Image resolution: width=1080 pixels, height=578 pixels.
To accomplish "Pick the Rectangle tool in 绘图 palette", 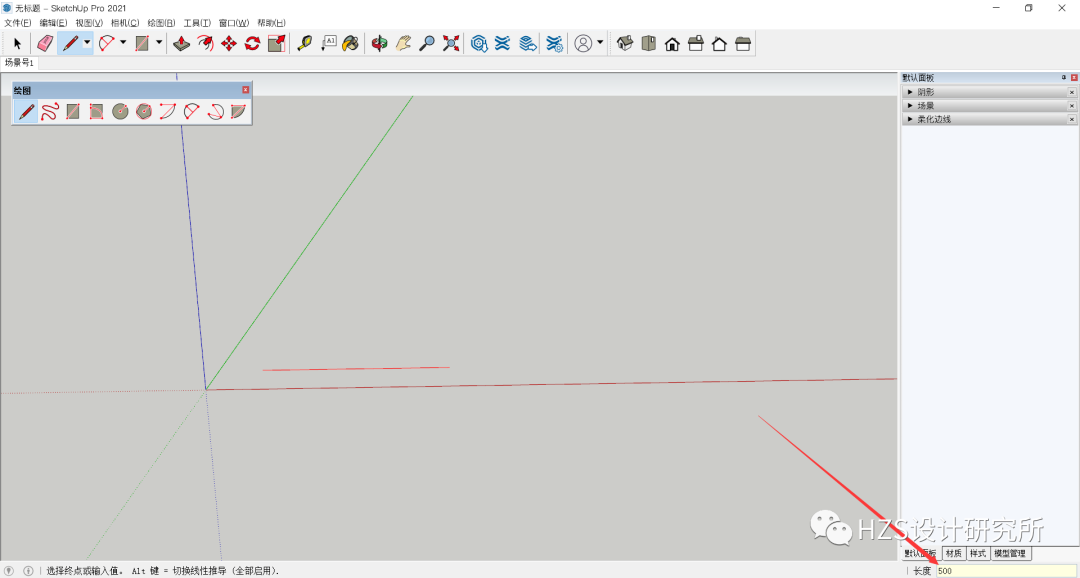I will [72, 111].
